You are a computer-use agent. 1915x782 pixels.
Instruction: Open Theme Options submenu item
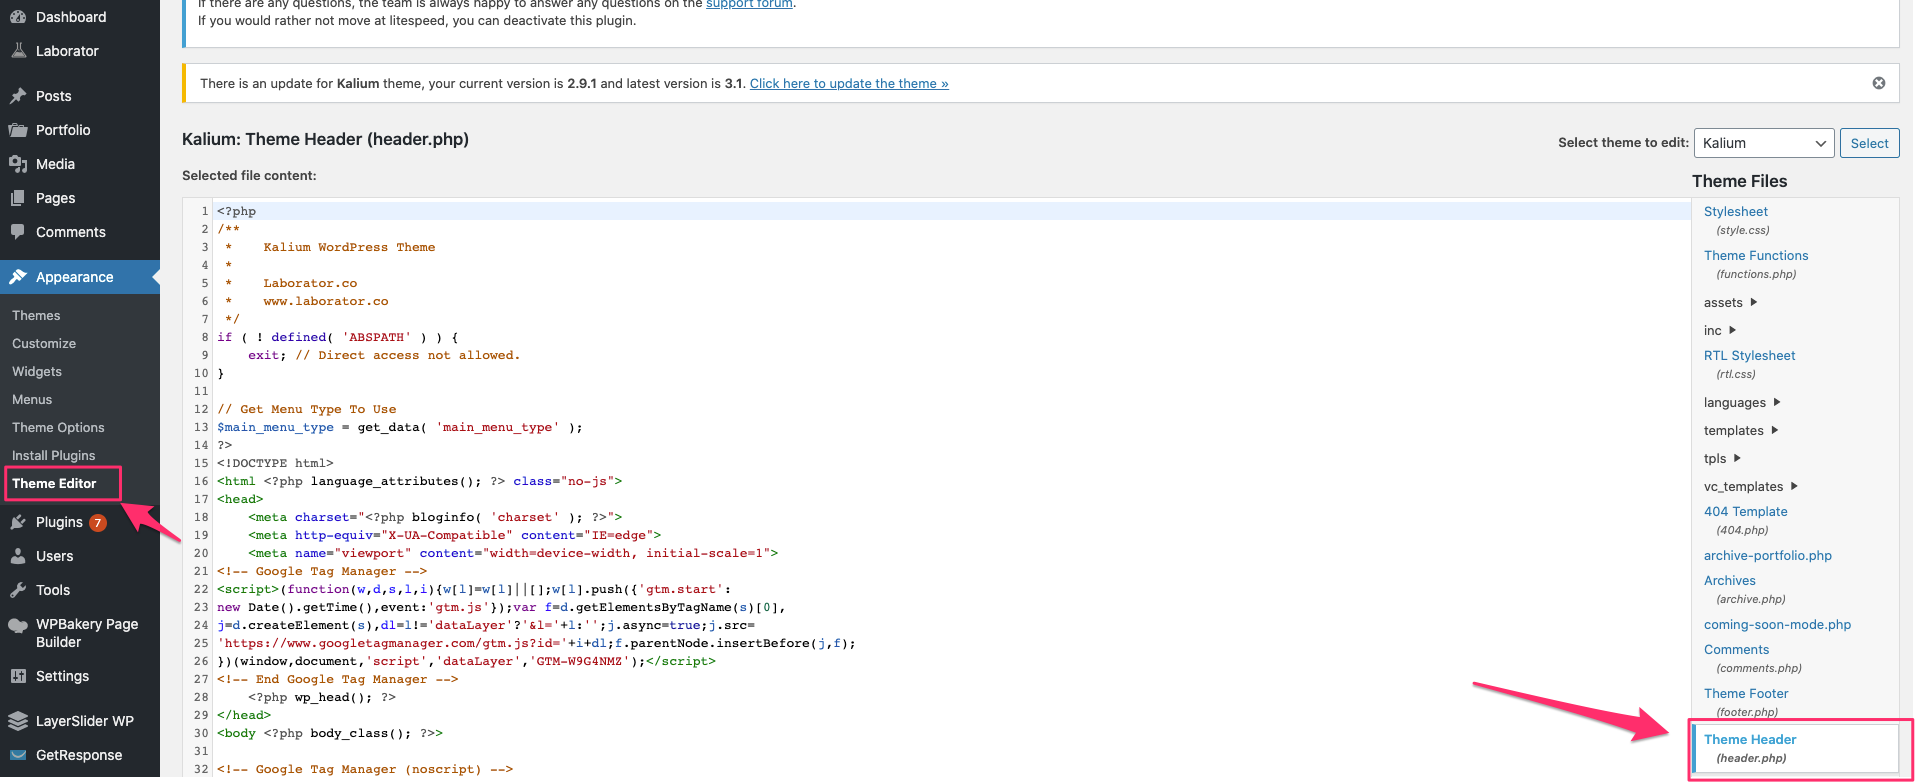click(x=58, y=427)
